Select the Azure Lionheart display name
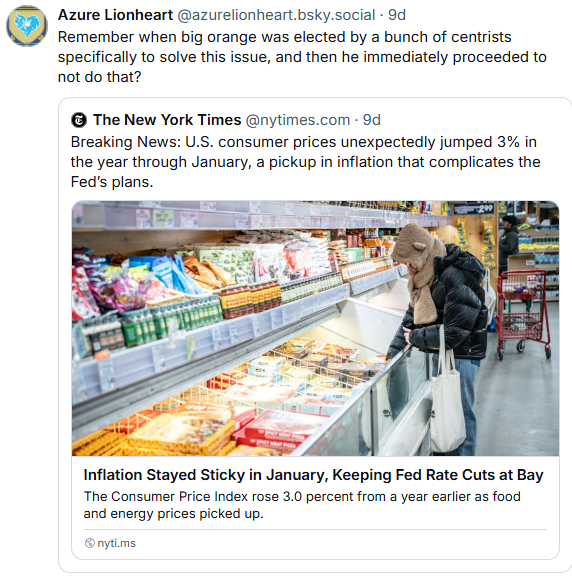 (115, 15)
